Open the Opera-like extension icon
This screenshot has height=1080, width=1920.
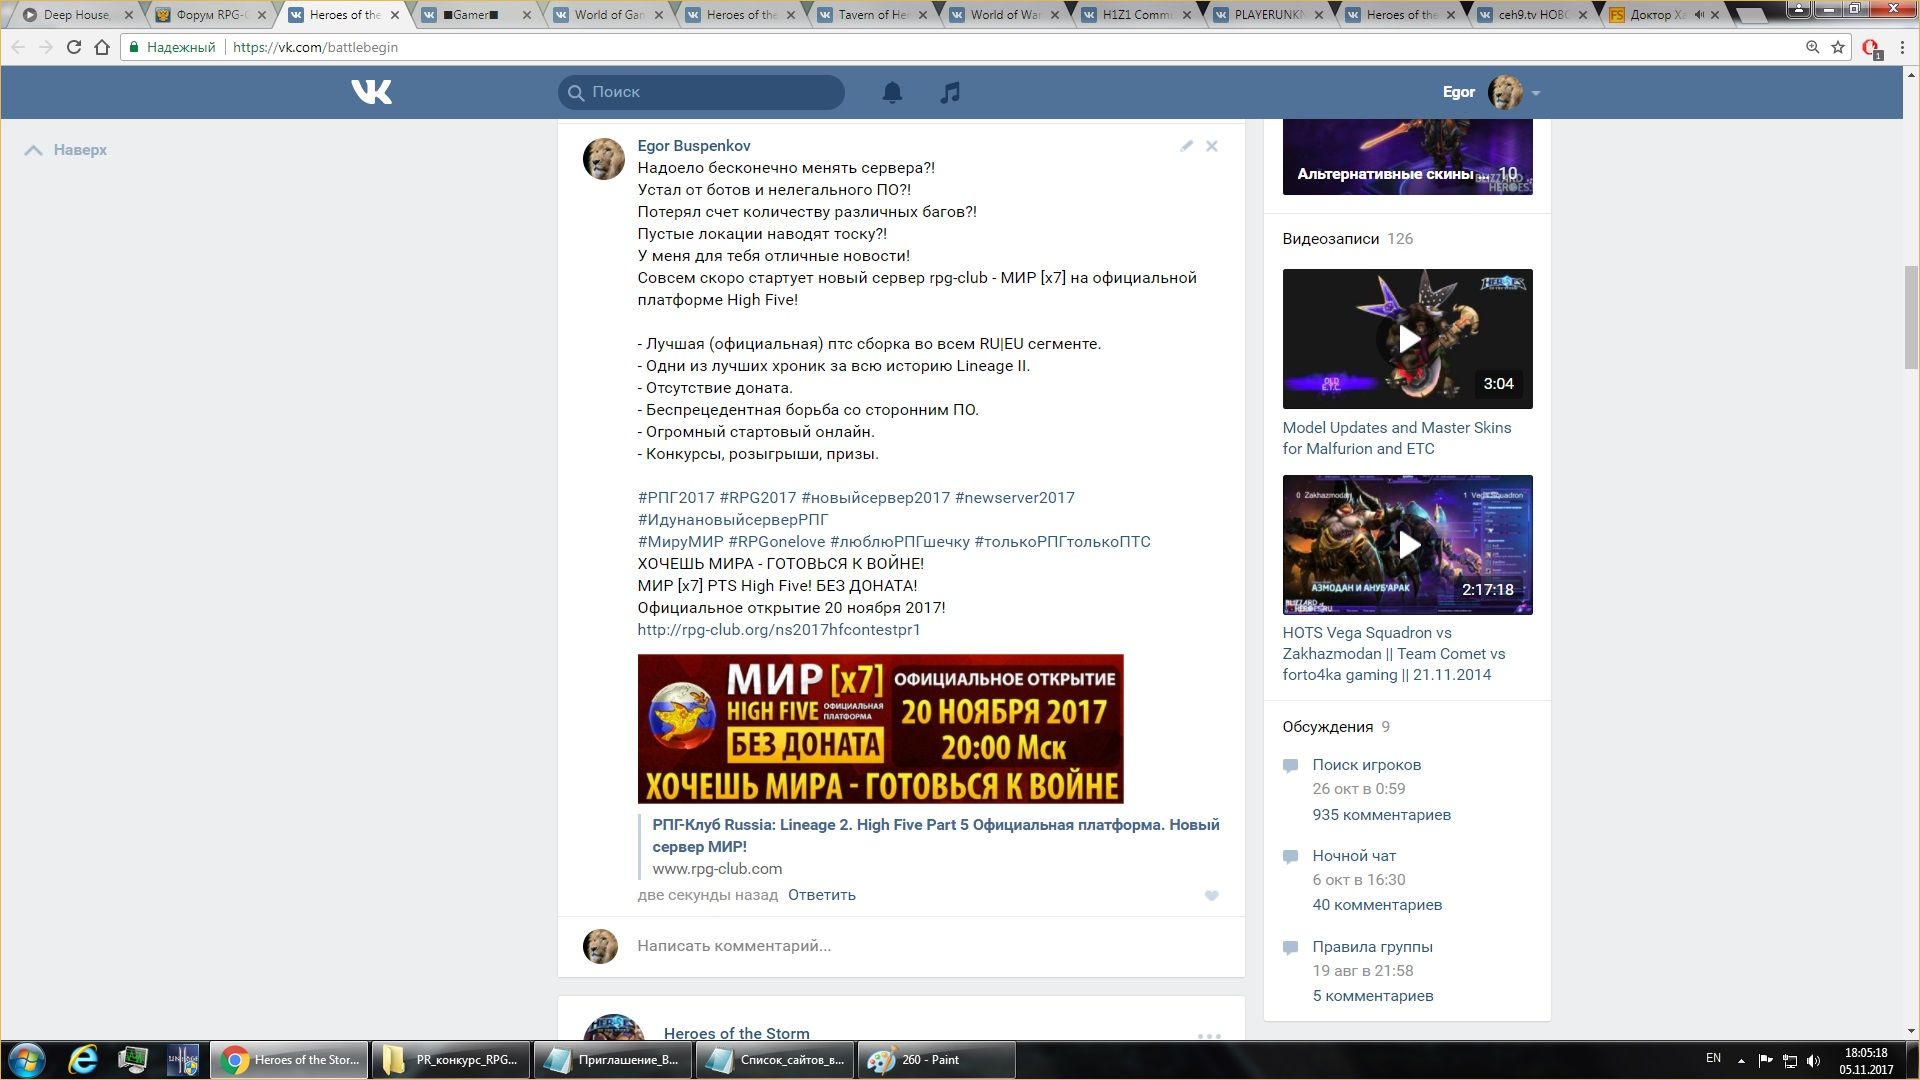click(x=1871, y=48)
